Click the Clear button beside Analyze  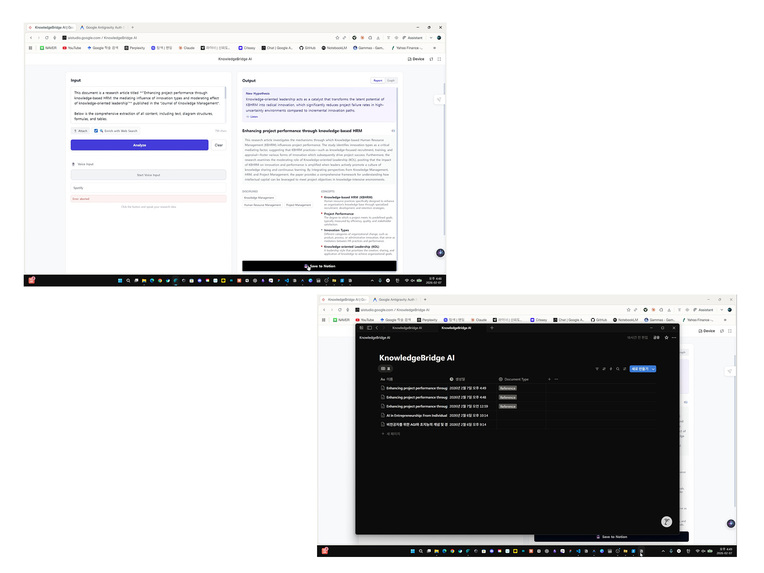coord(219,145)
